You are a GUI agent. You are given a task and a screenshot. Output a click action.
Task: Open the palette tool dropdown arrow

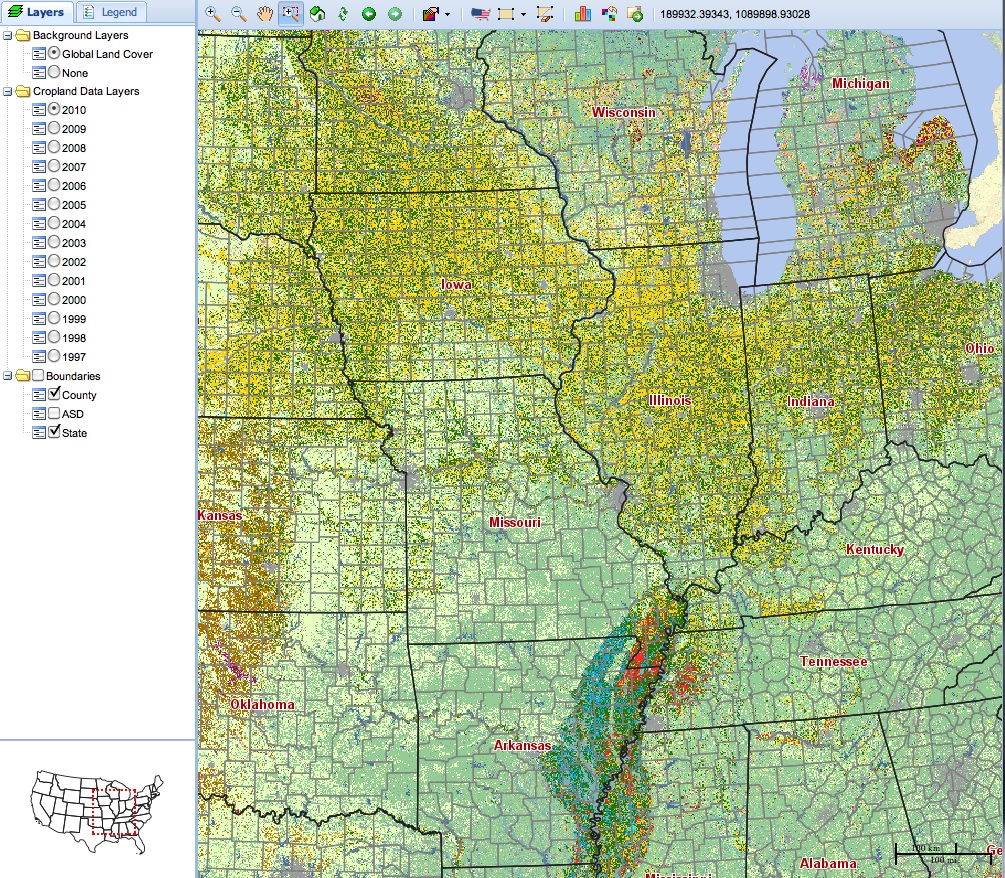[x=447, y=14]
